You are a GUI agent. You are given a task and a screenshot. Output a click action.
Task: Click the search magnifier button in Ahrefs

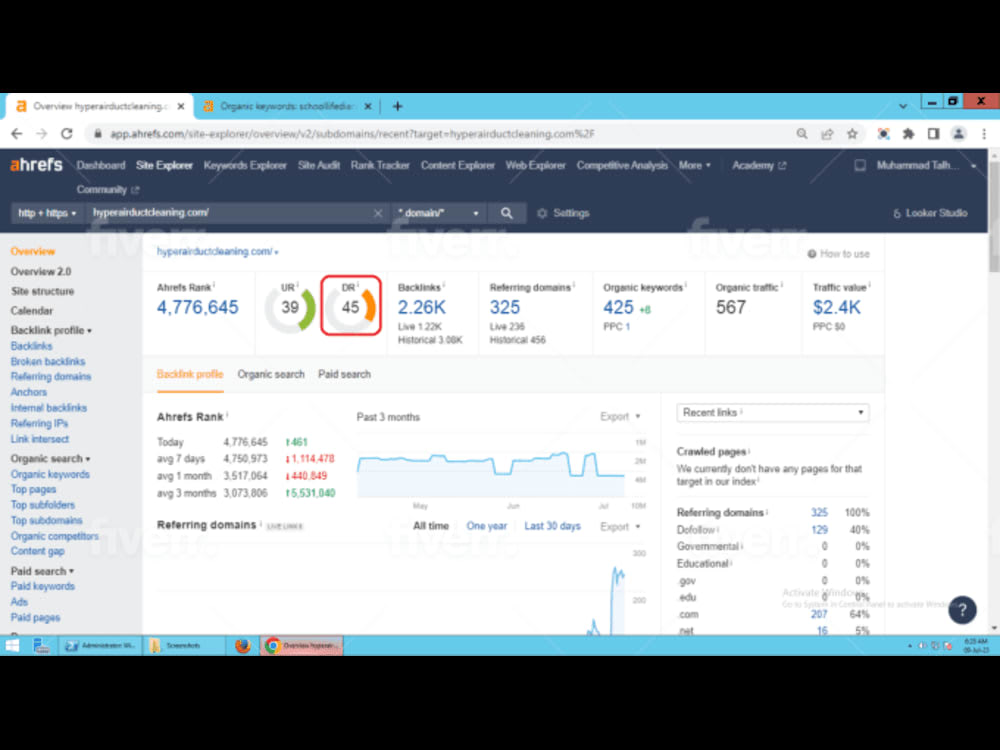[x=506, y=213]
